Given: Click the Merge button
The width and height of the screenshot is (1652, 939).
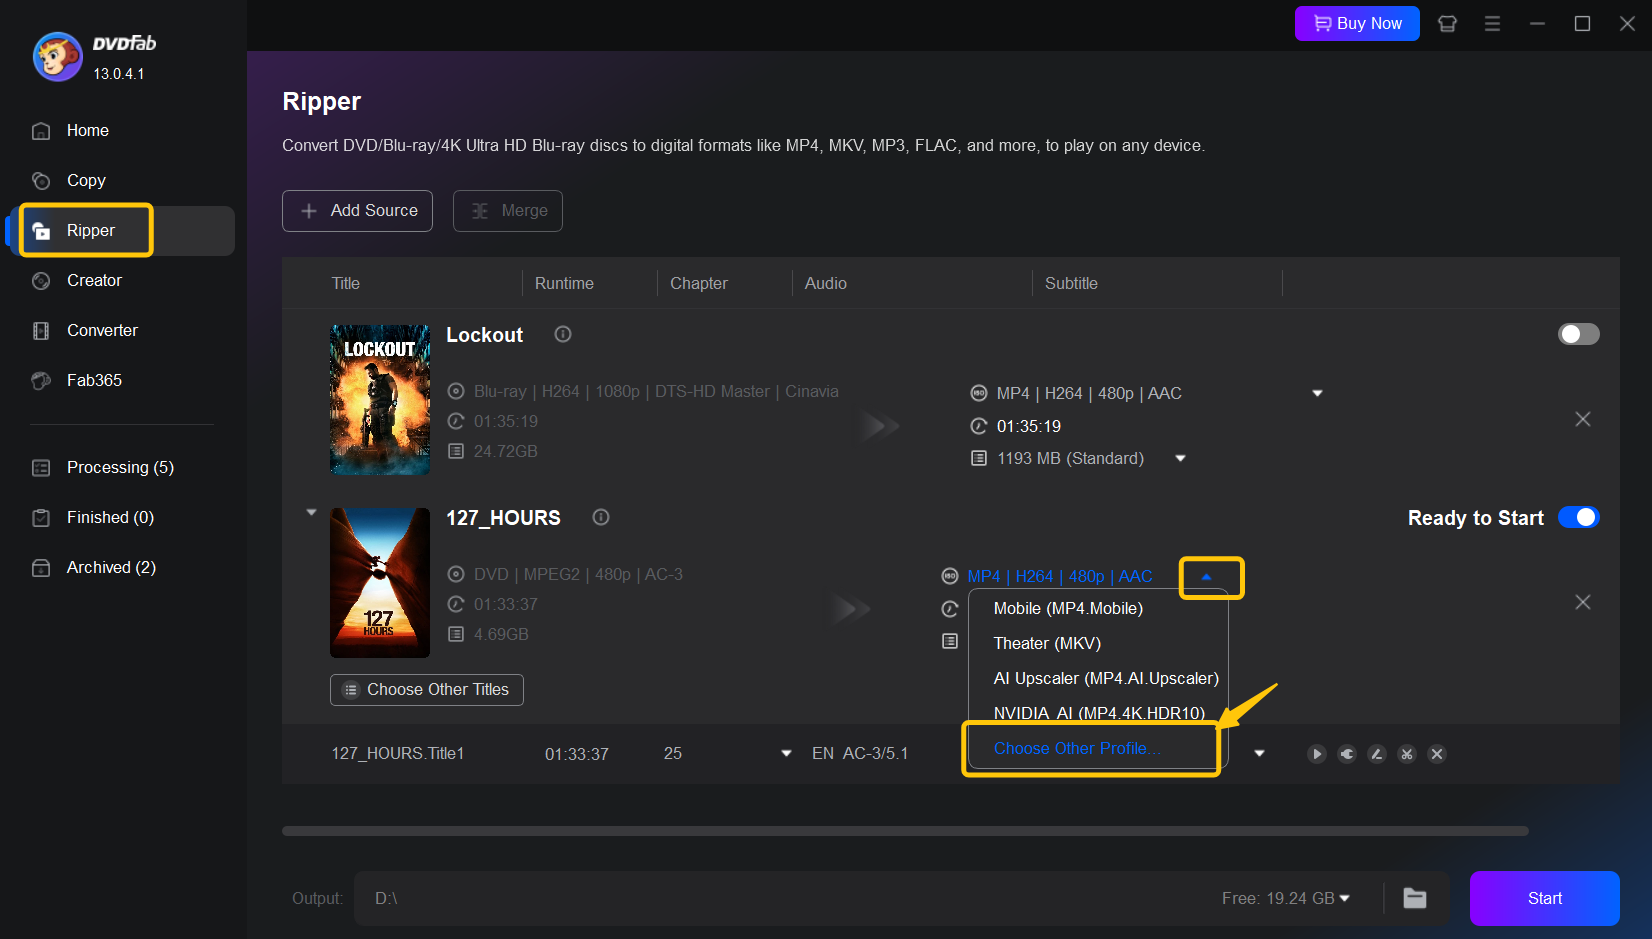Looking at the screenshot, I should (x=508, y=211).
